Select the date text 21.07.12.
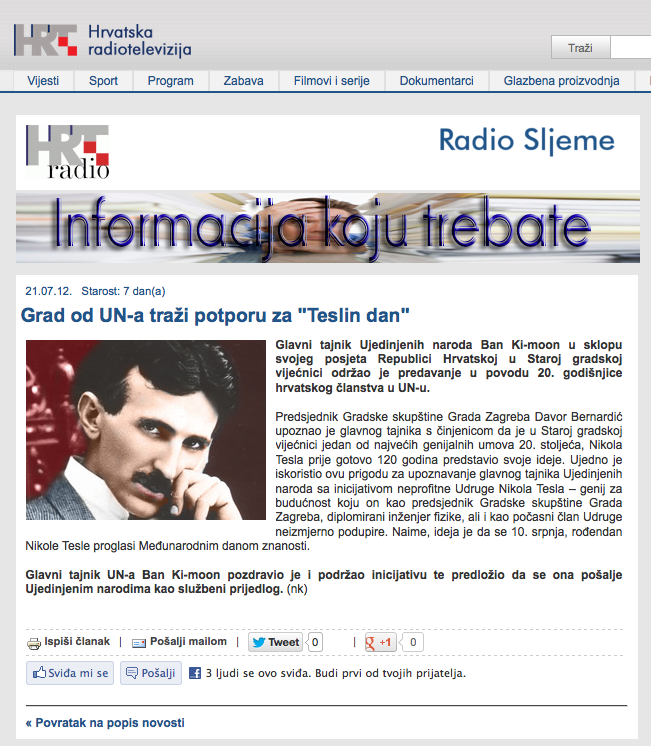 pyautogui.click(x=49, y=291)
